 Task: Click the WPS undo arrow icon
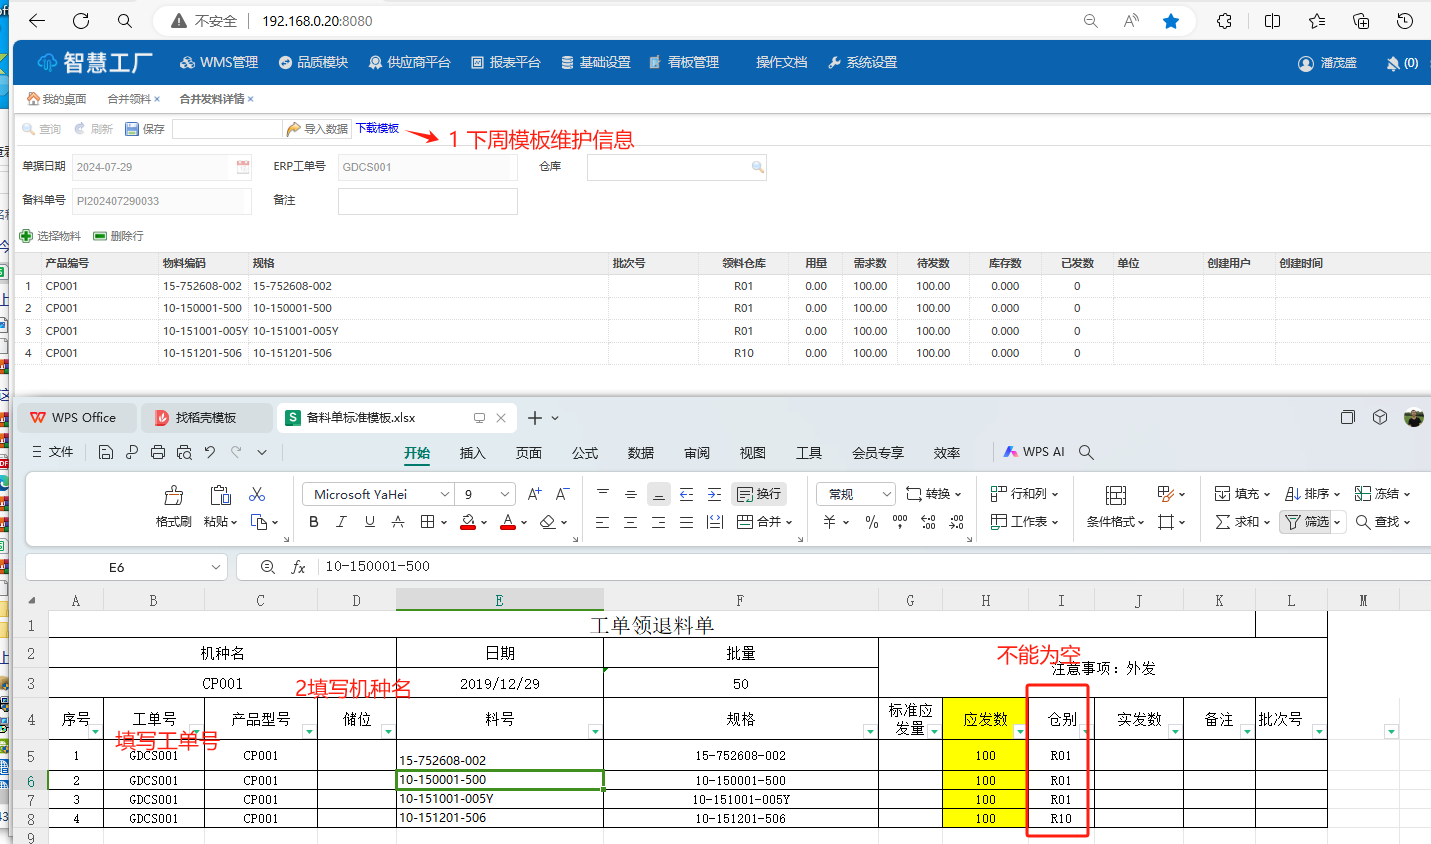pos(210,453)
